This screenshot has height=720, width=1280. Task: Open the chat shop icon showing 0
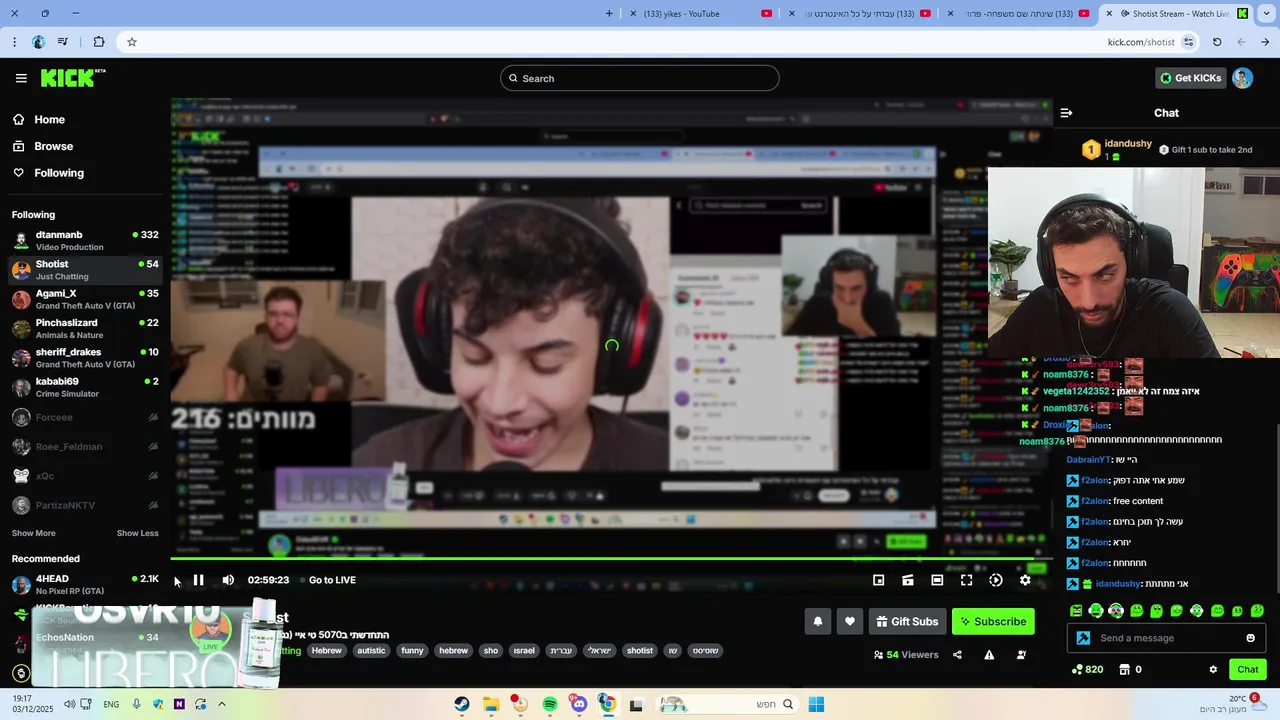point(1130,669)
